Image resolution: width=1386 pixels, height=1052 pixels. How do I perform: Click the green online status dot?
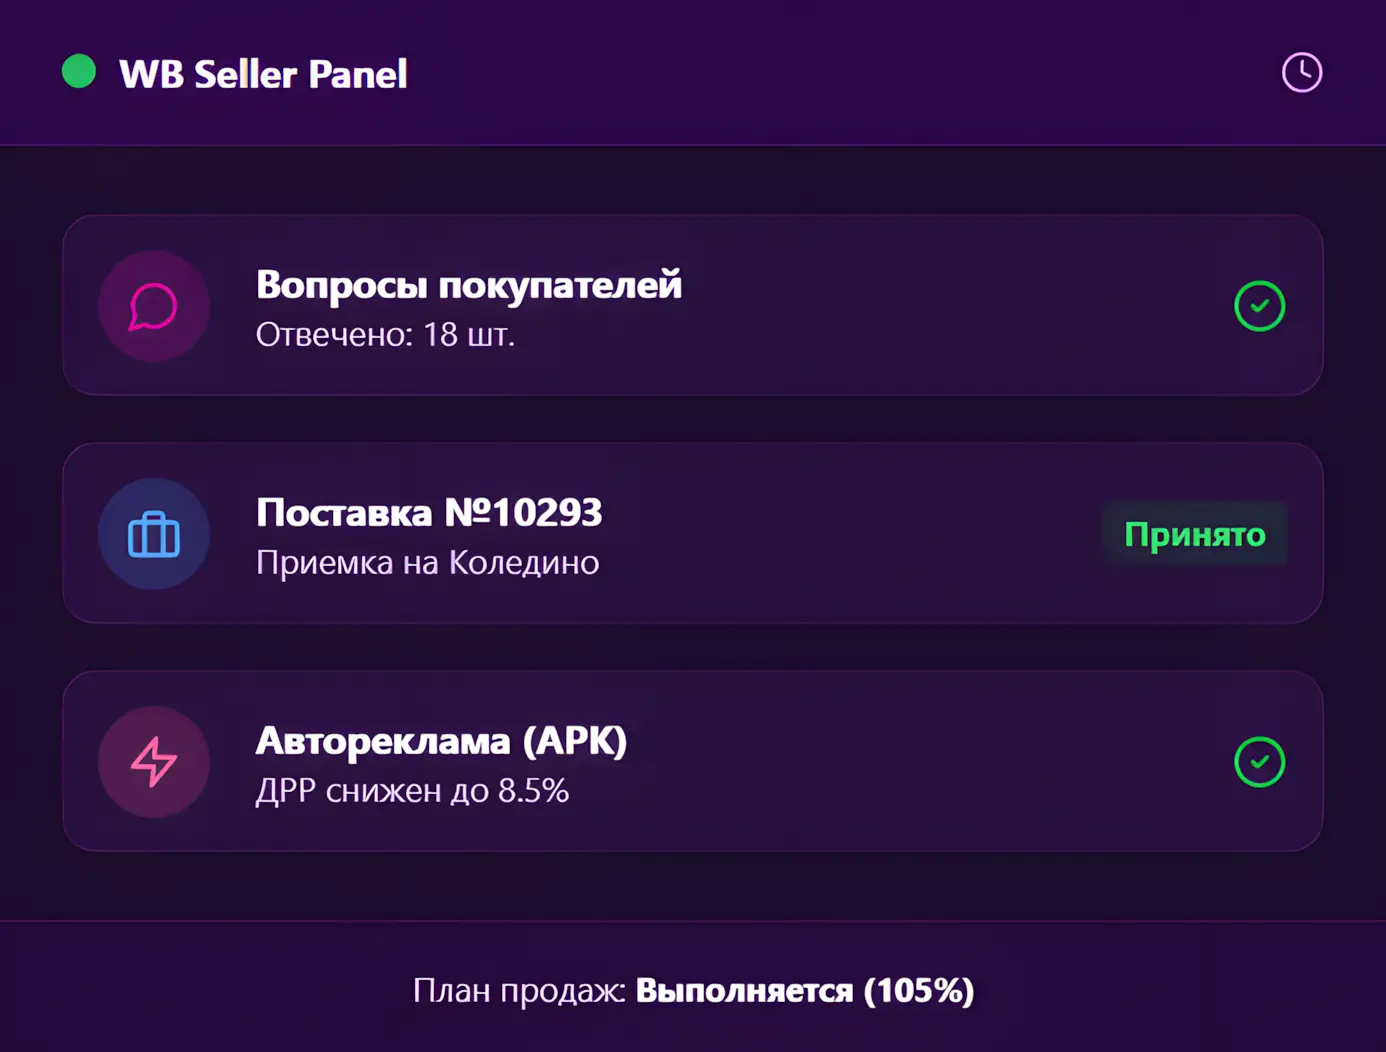pyautogui.click(x=79, y=72)
